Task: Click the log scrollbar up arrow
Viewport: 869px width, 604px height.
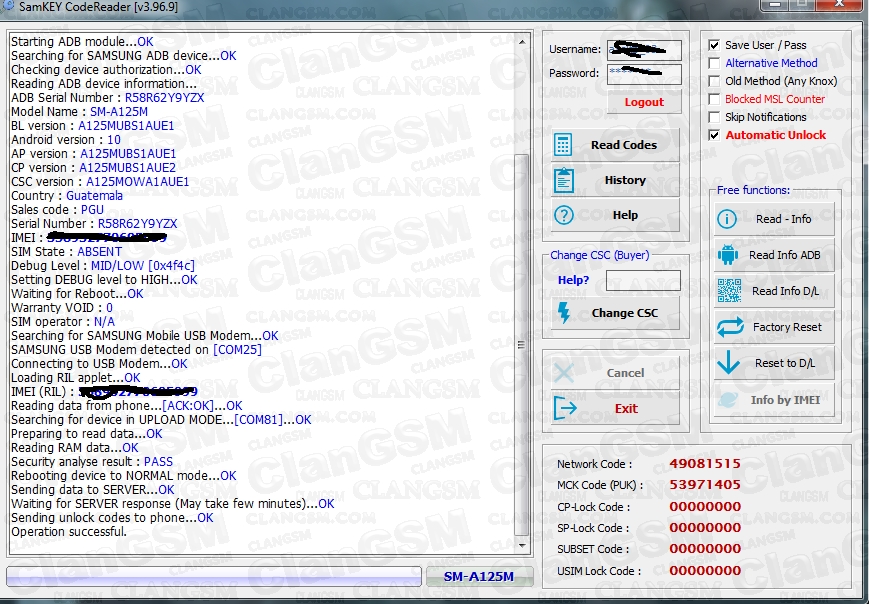Action: pos(522,42)
